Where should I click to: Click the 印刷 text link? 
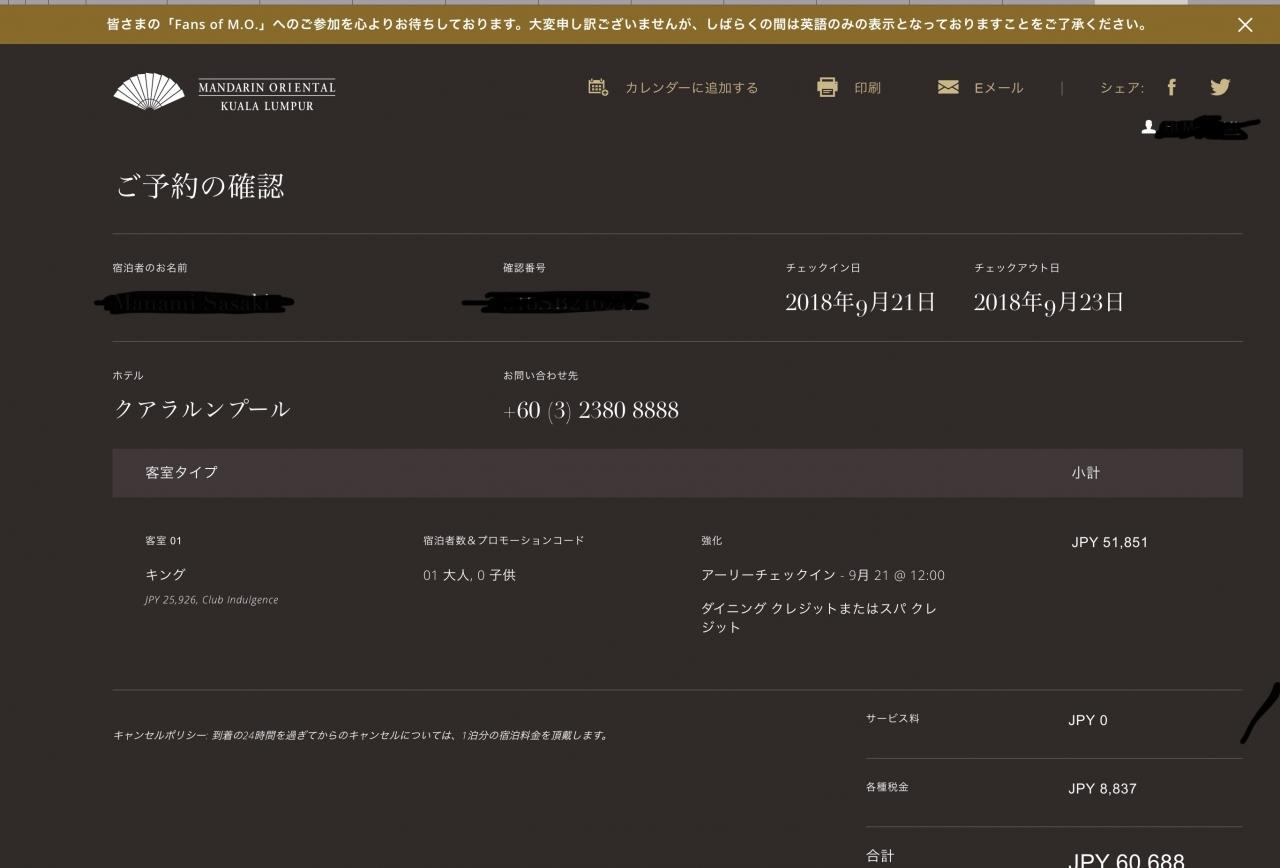867,88
